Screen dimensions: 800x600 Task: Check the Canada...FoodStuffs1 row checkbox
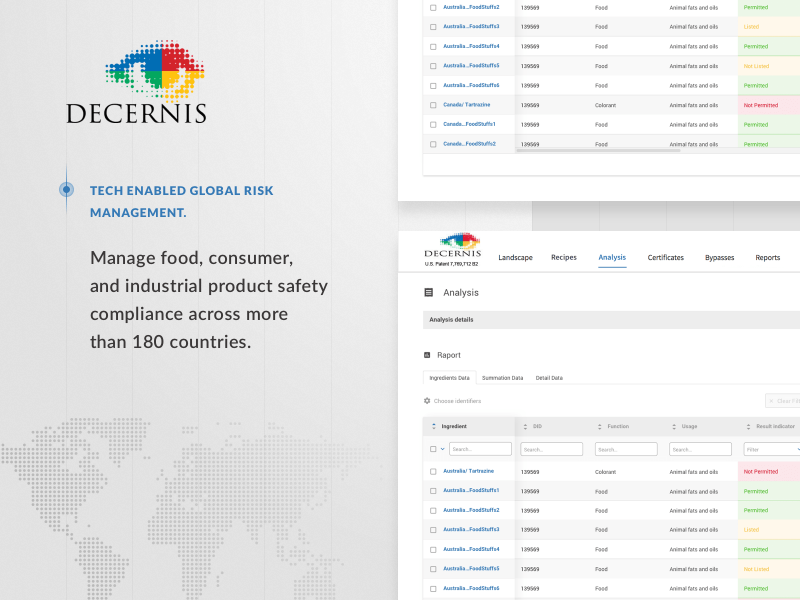[x=433, y=124]
